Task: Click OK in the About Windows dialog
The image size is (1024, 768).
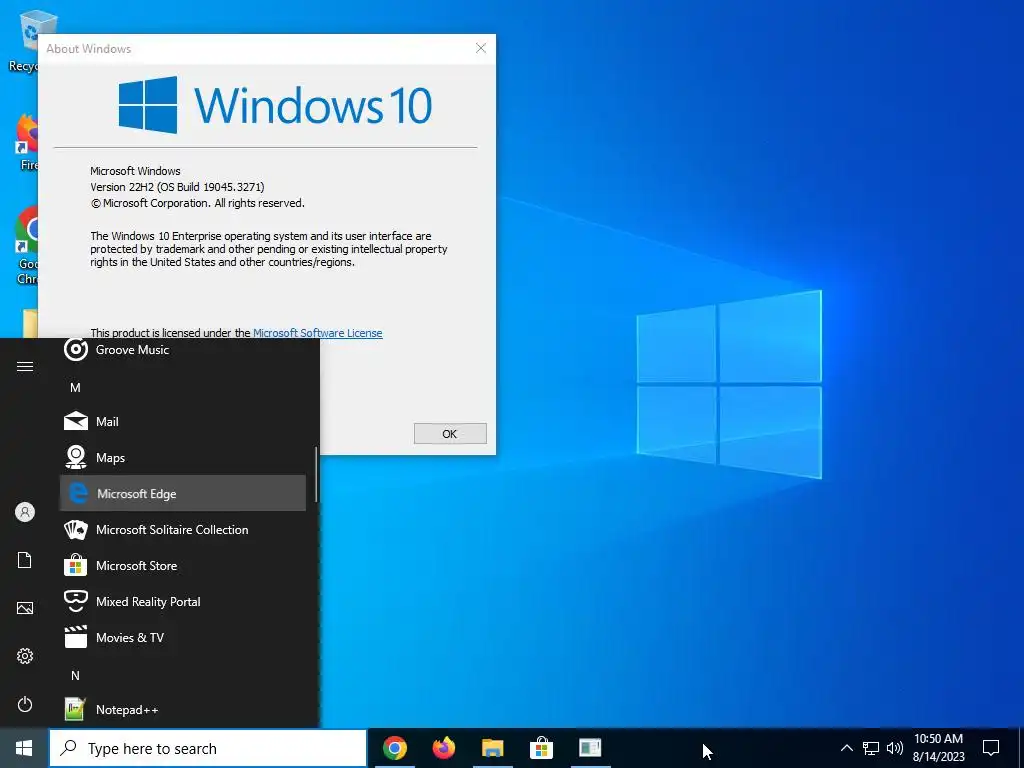Action: pyautogui.click(x=450, y=434)
